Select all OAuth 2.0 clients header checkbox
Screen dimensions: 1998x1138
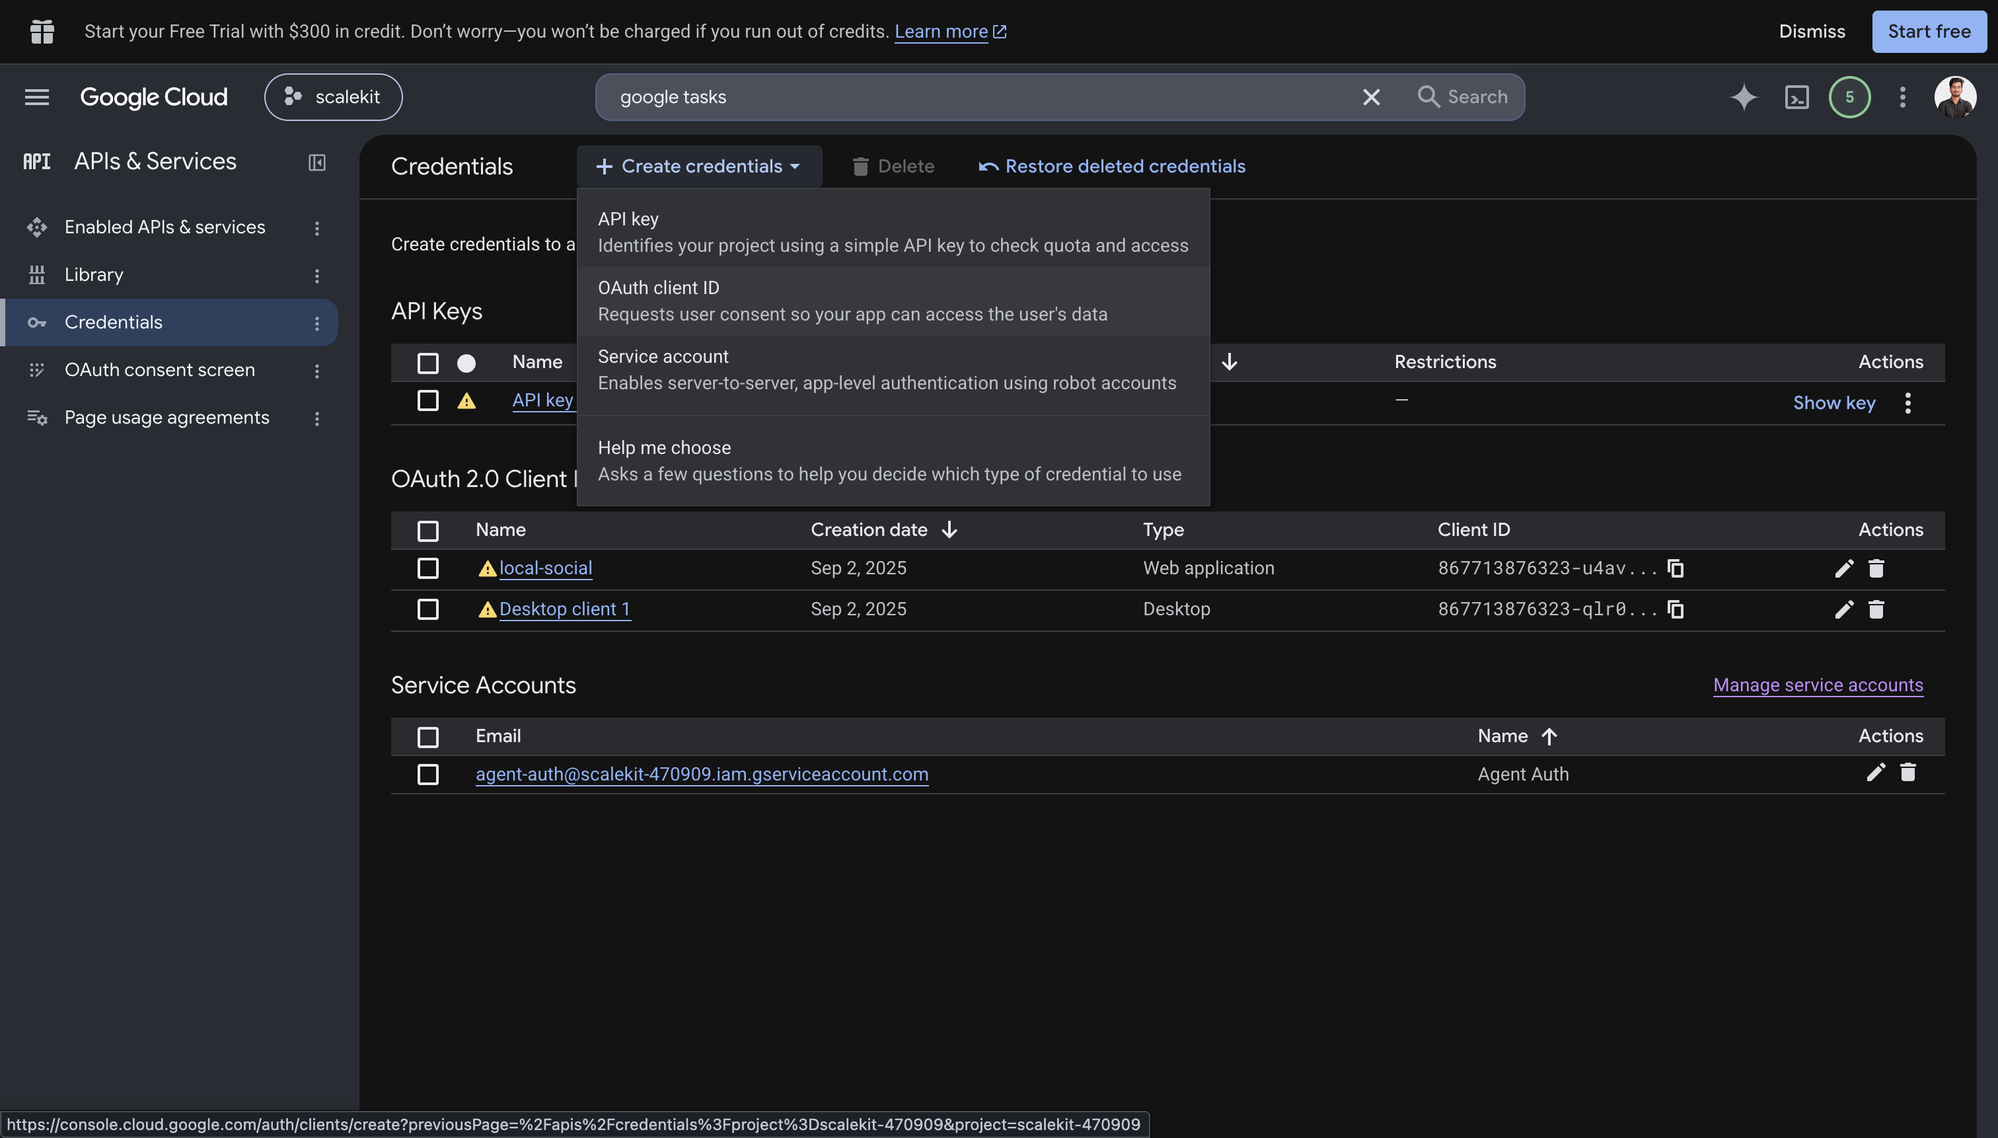(428, 531)
